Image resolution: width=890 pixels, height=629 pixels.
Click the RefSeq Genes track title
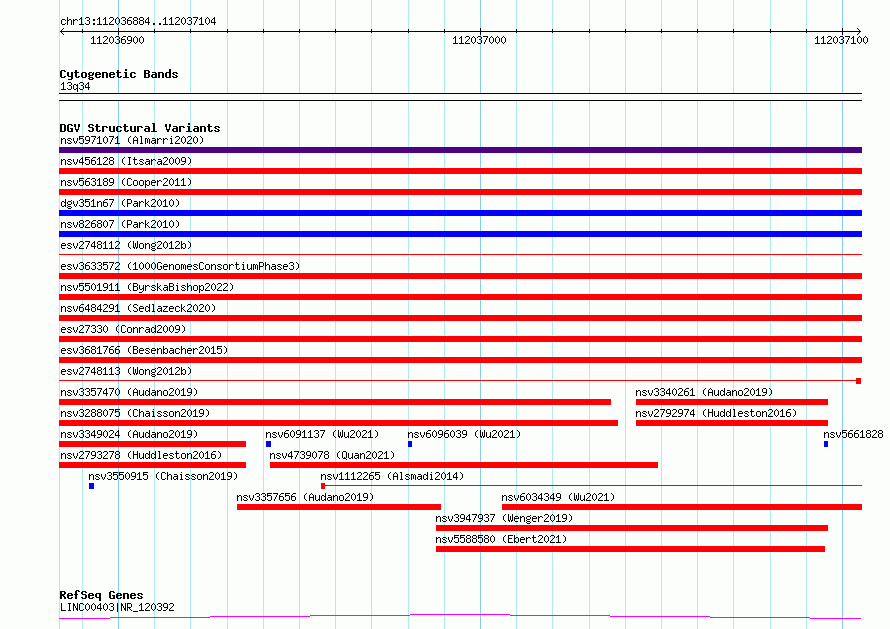tap(101, 595)
